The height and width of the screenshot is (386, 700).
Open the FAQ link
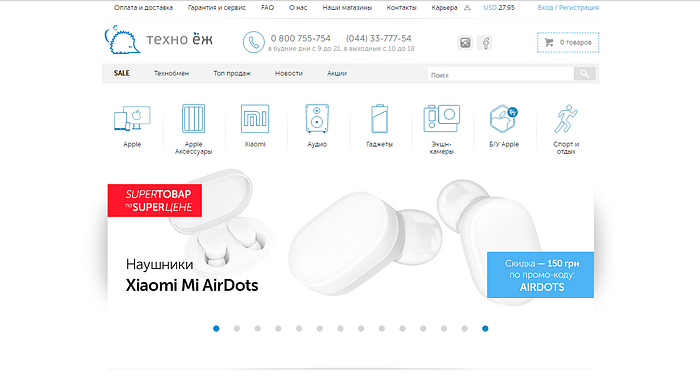coord(267,8)
